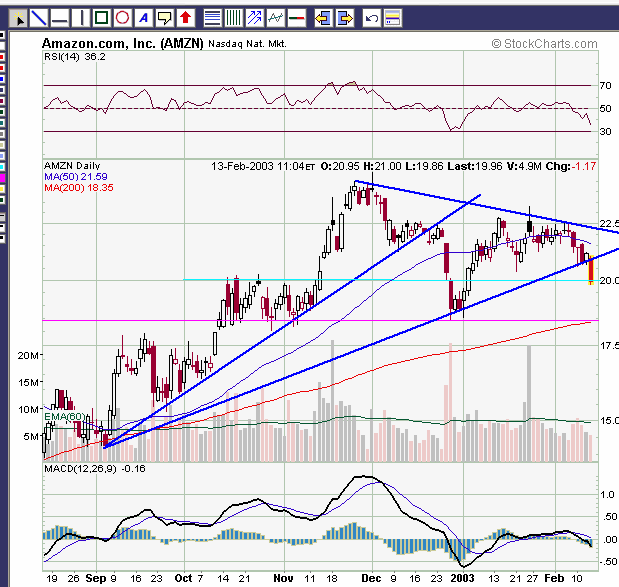Select the green rectangle drawing tool
Image resolution: width=619 pixels, height=587 pixels.
point(101,18)
